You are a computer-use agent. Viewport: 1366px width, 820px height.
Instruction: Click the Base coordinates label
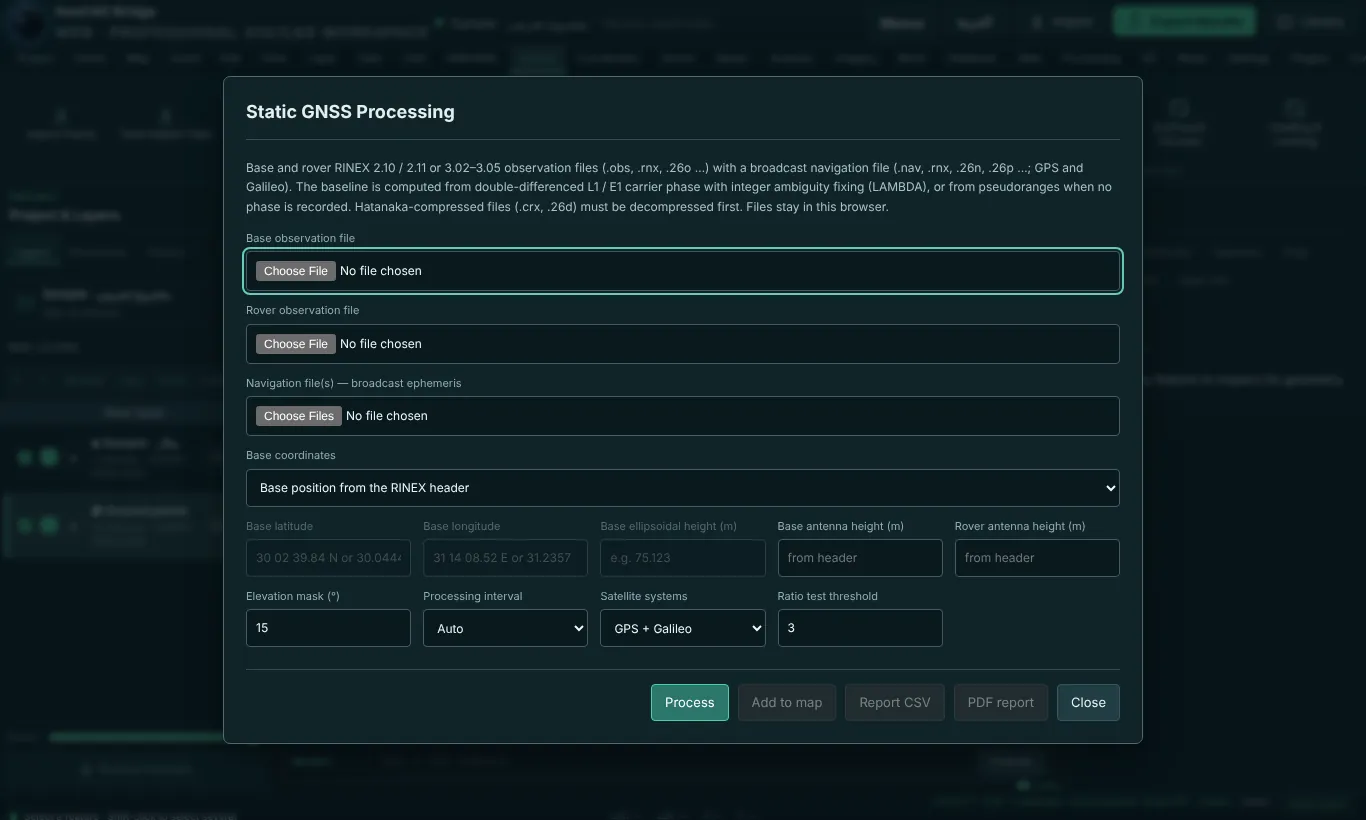(x=291, y=455)
